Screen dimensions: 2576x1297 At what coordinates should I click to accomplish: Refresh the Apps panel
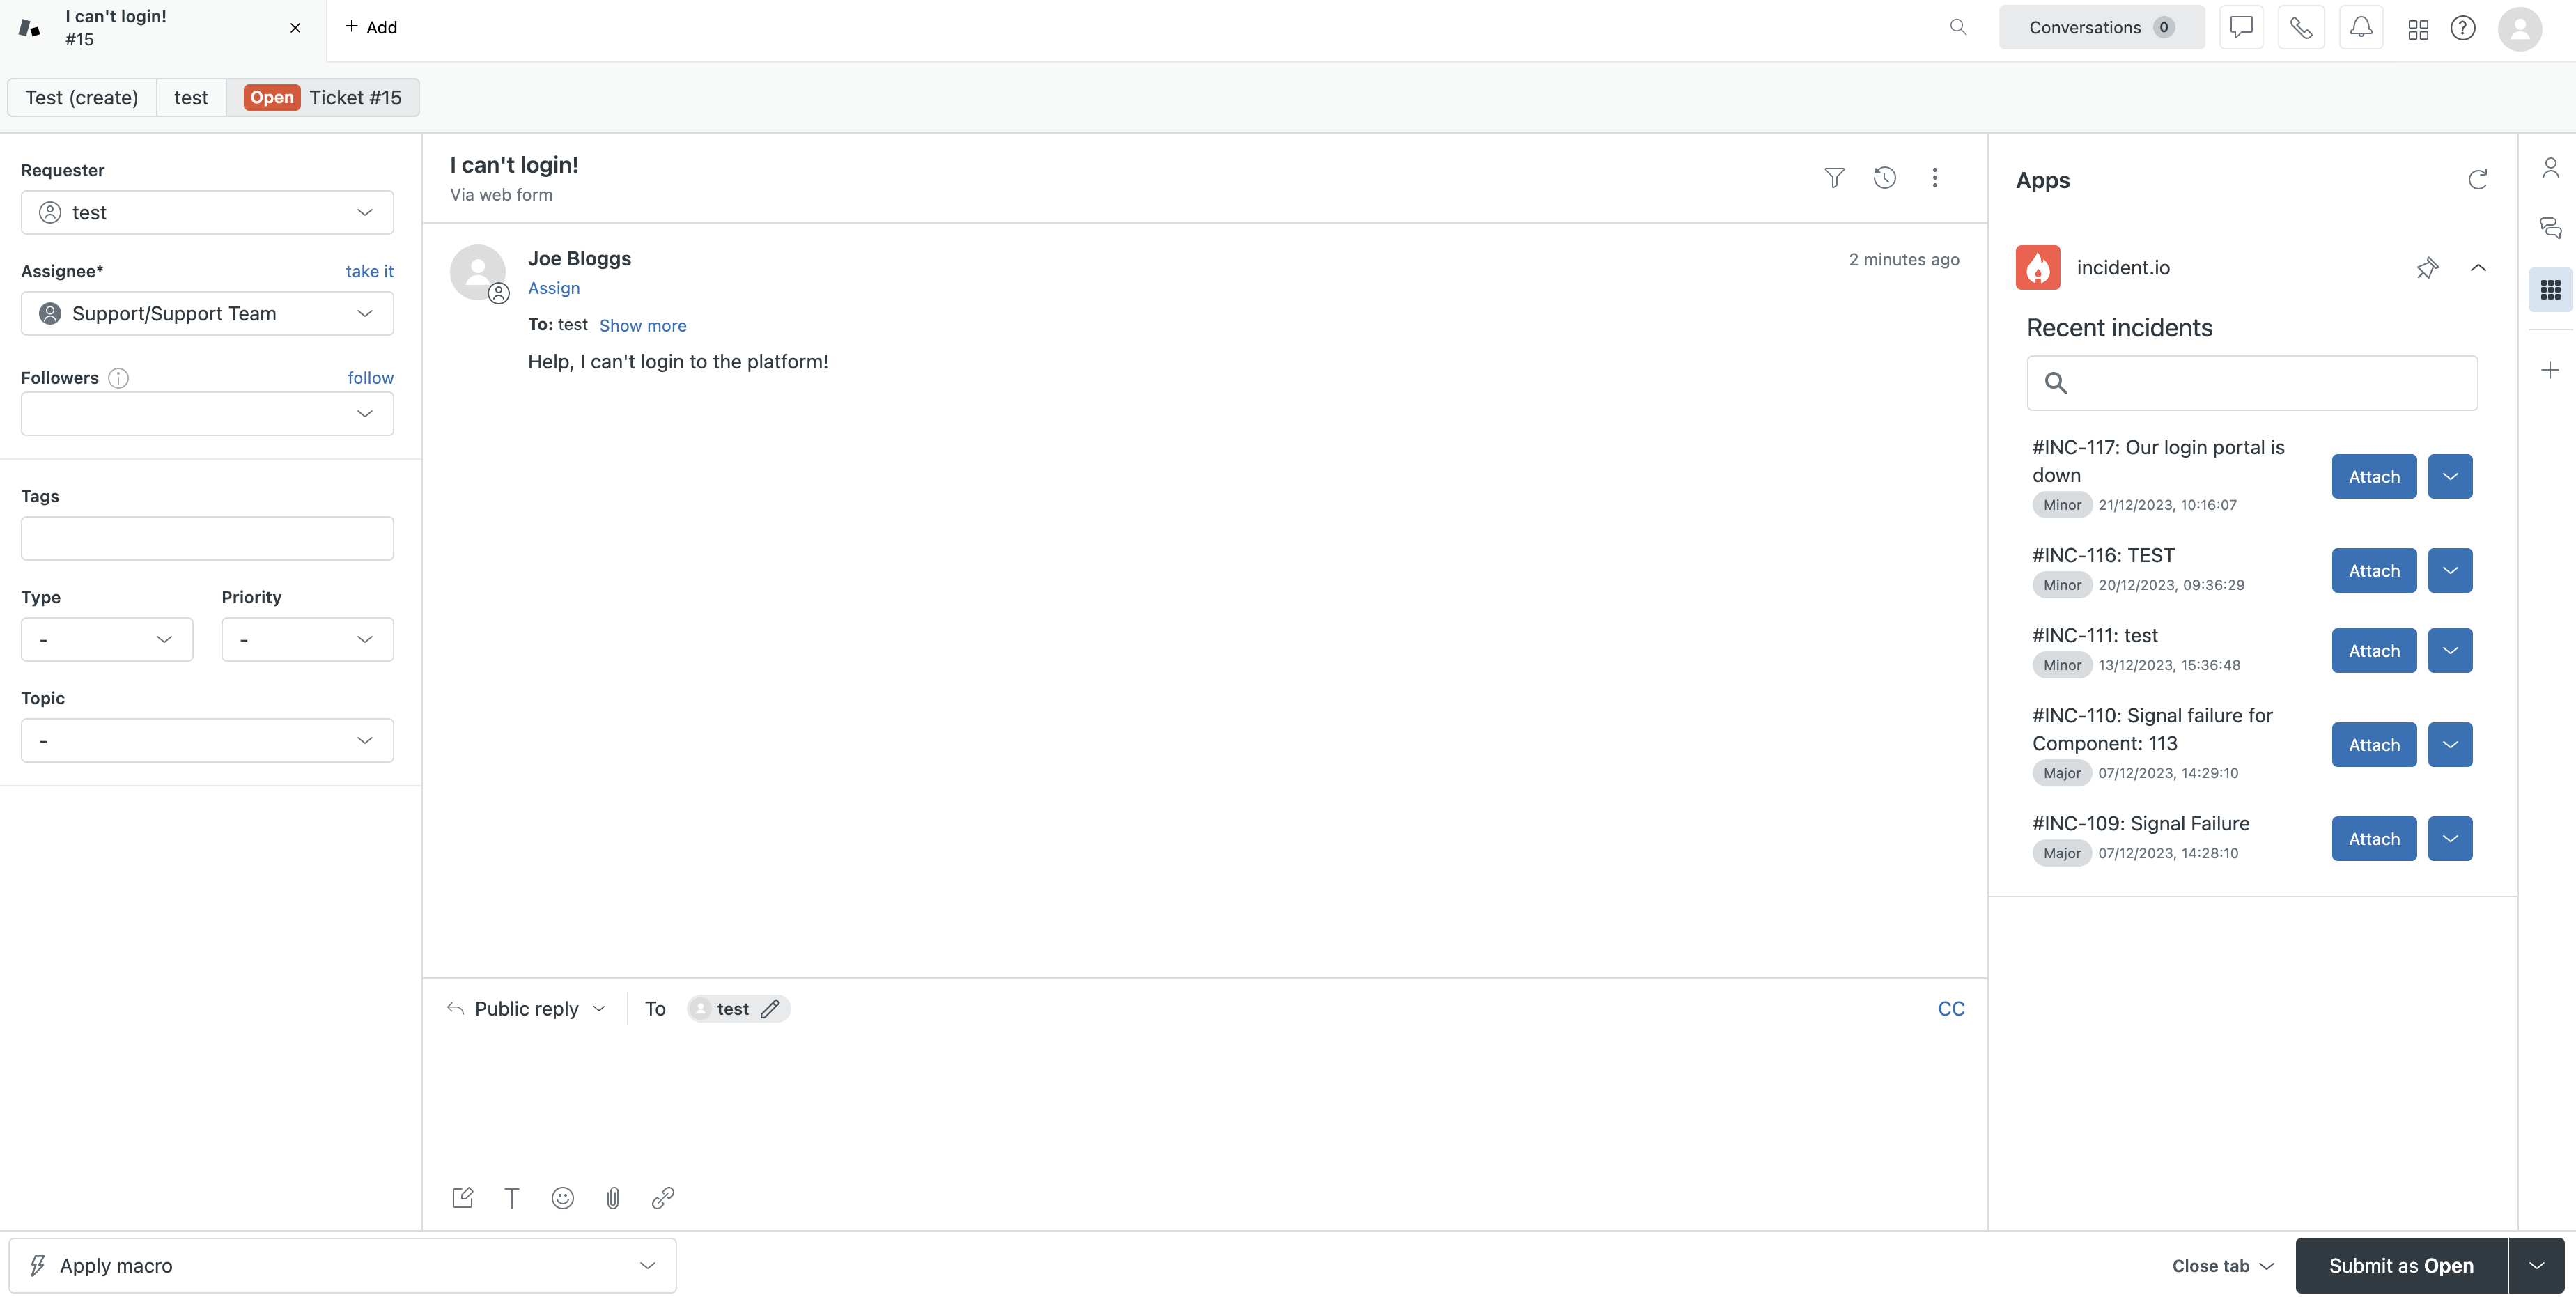tap(2477, 180)
